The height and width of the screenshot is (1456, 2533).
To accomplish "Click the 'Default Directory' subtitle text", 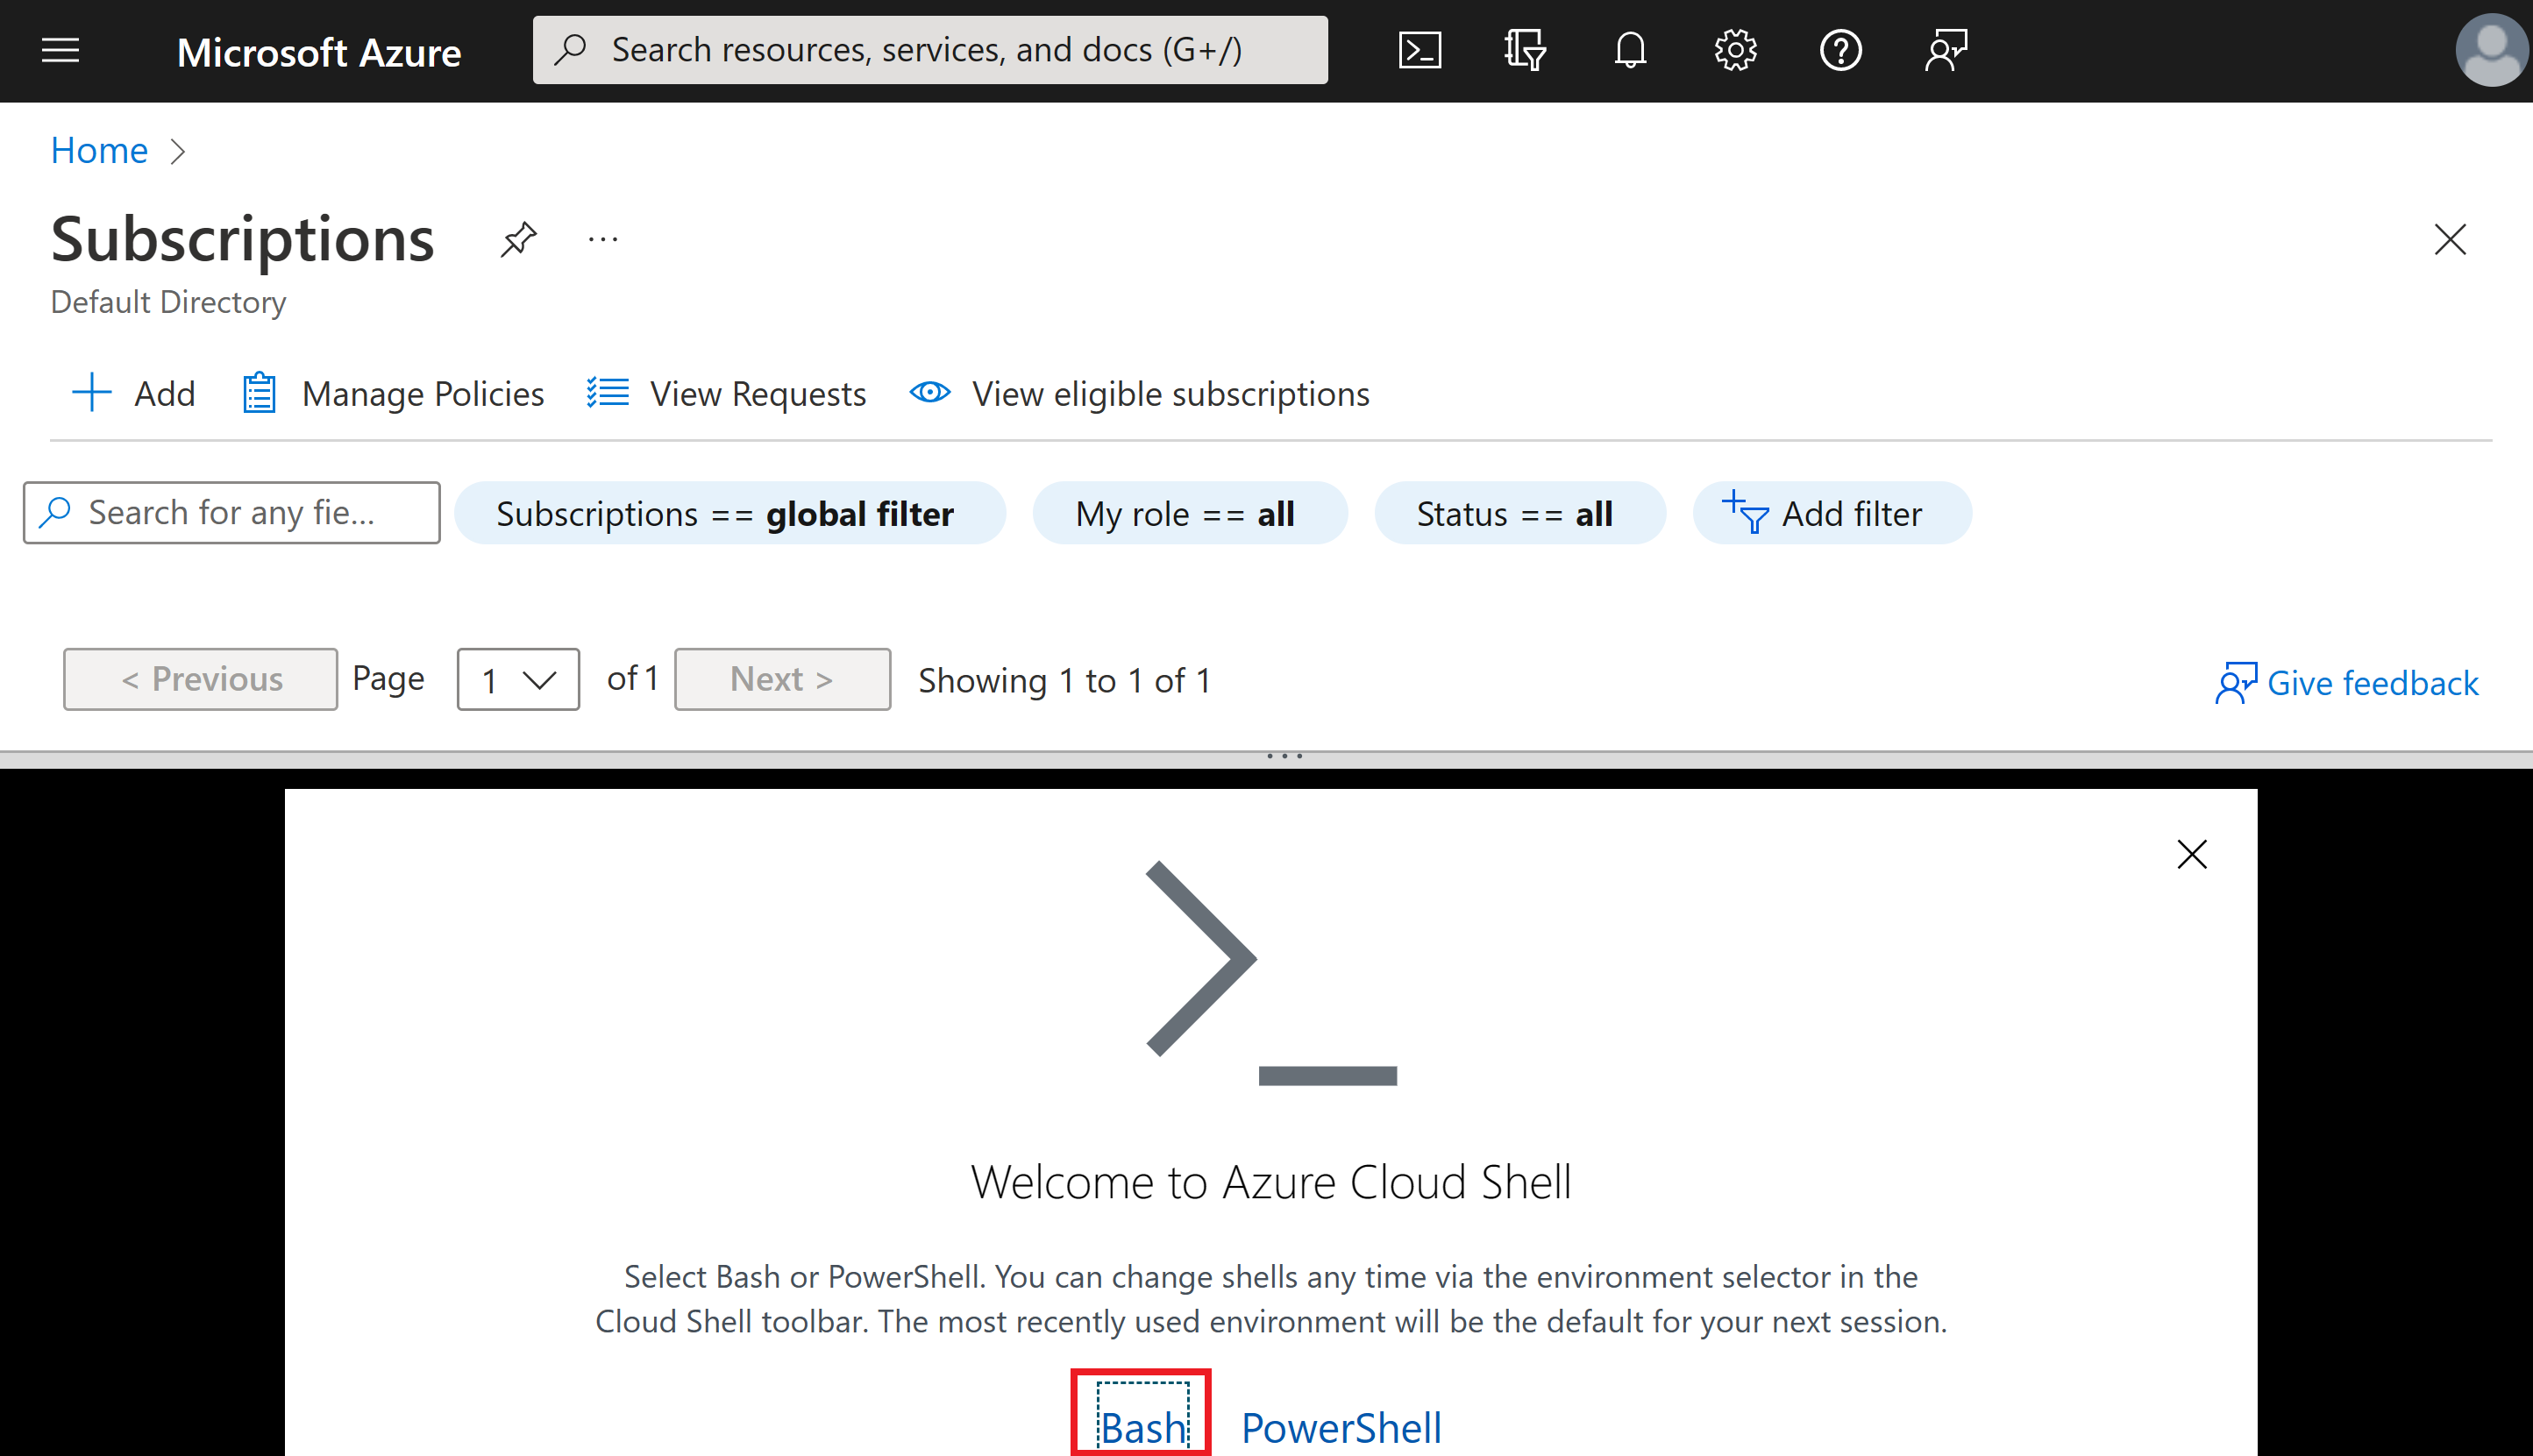I will (x=168, y=302).
